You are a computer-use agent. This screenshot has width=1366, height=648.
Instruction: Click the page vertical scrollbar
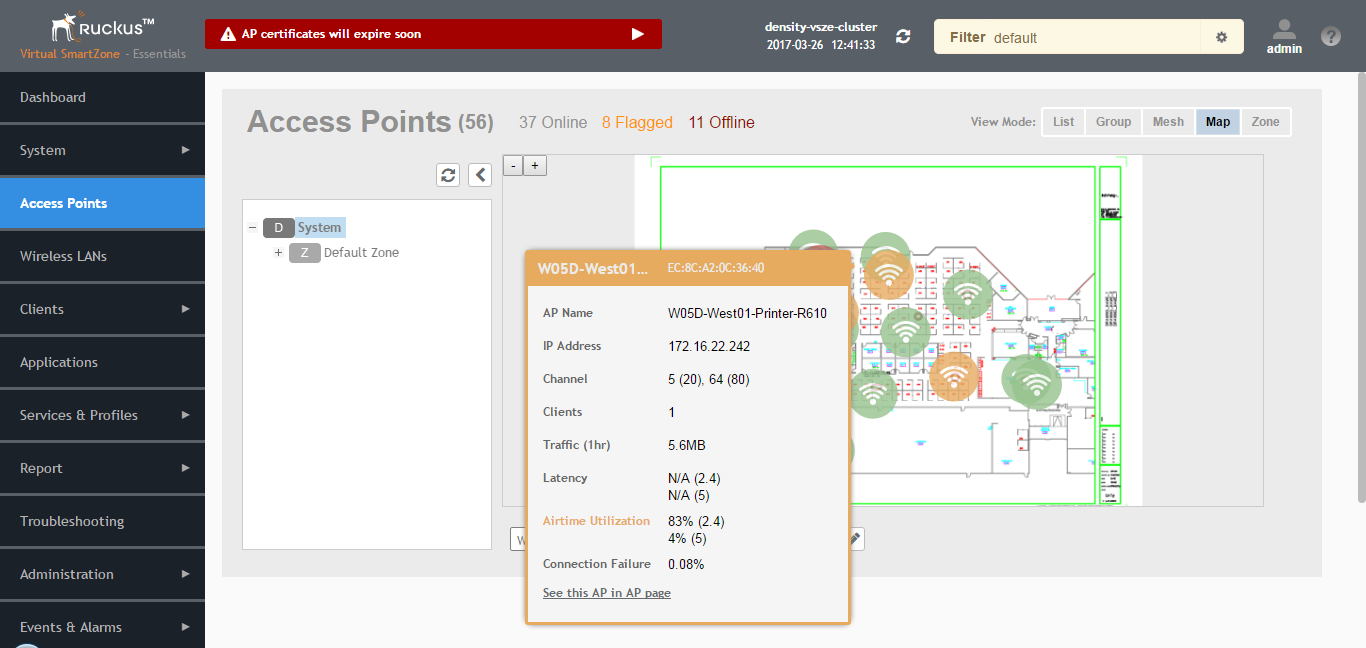point(1361,287)
